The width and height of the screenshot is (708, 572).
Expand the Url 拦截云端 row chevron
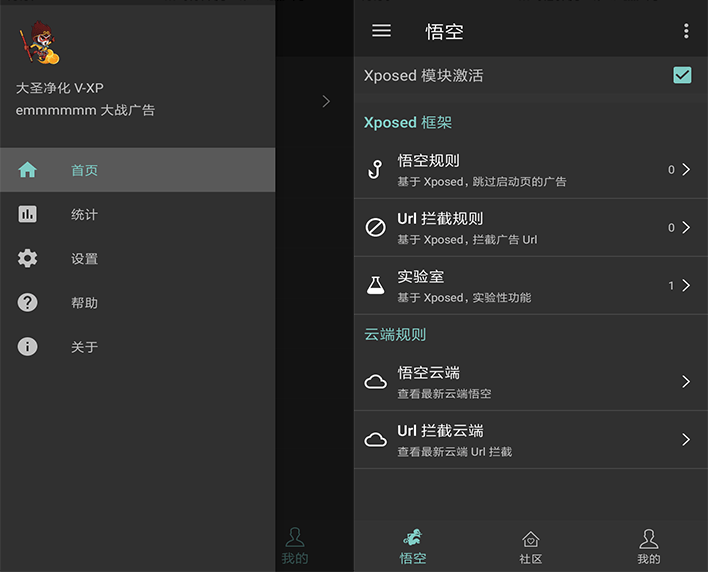686,439
